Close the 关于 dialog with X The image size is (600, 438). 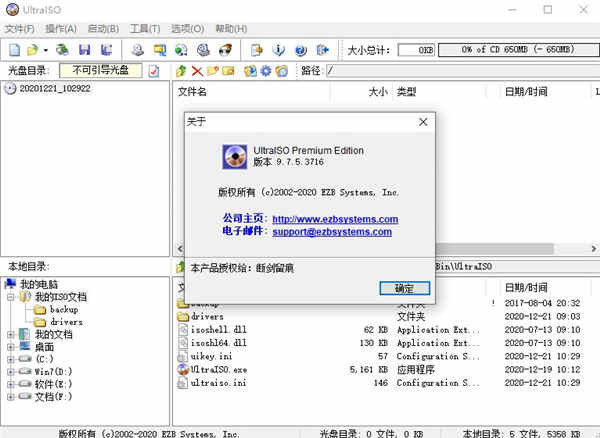(x=423, y=122)
